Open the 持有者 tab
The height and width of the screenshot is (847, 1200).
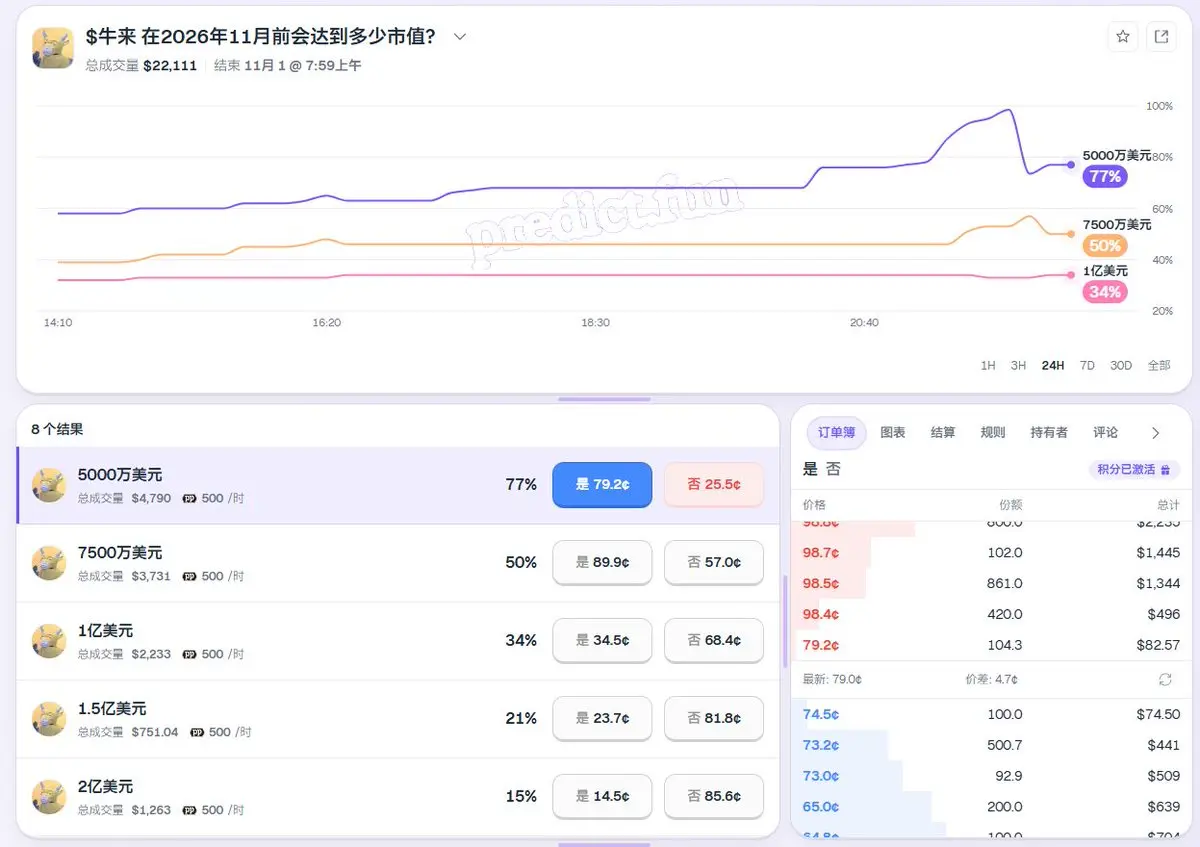click(1049, 433)
